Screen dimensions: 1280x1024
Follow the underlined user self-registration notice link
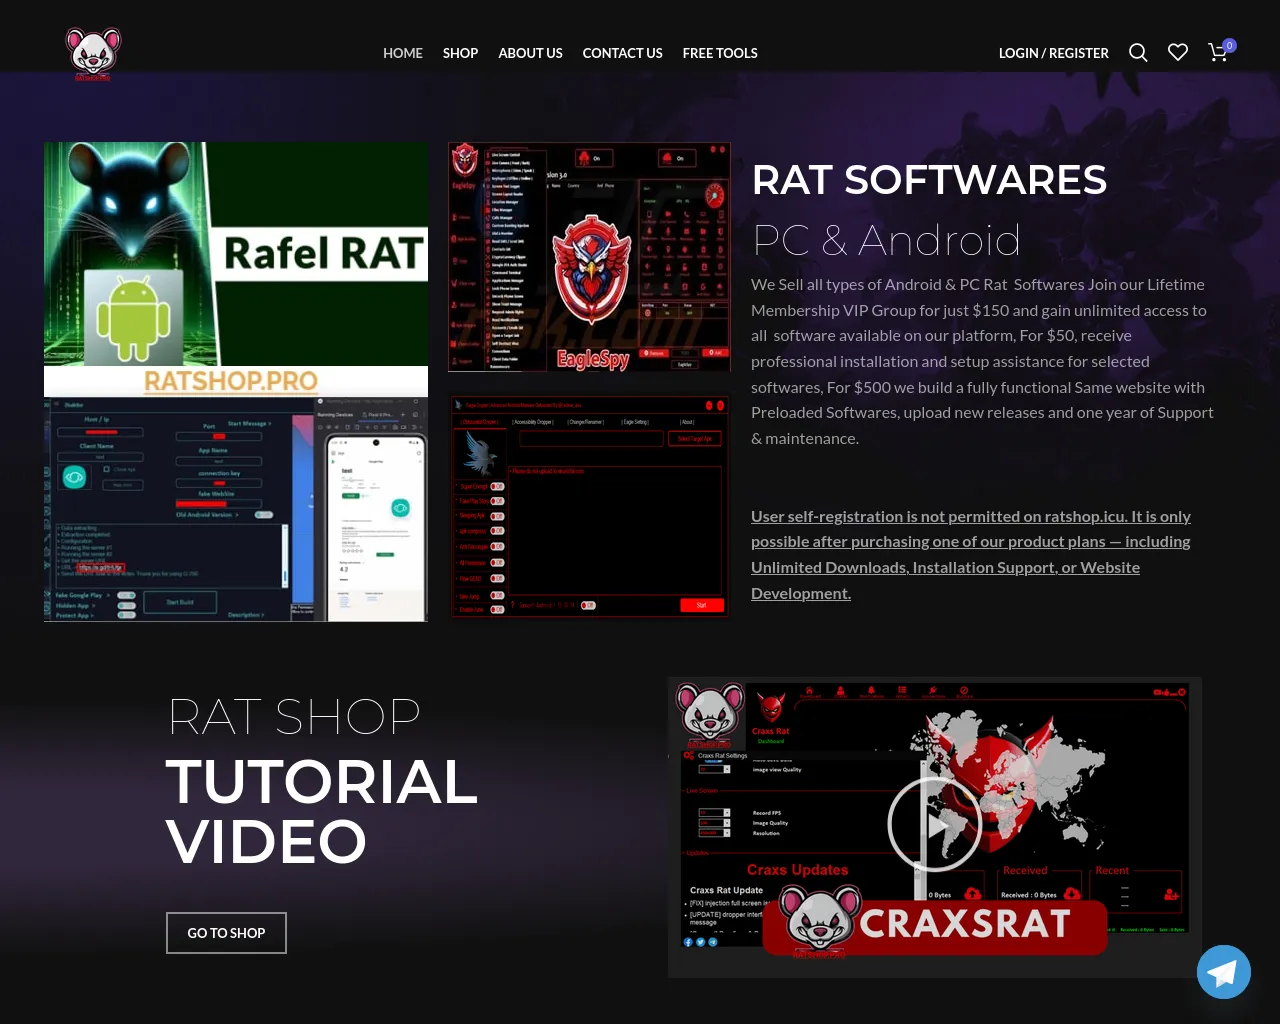click(x=971, y=555)
